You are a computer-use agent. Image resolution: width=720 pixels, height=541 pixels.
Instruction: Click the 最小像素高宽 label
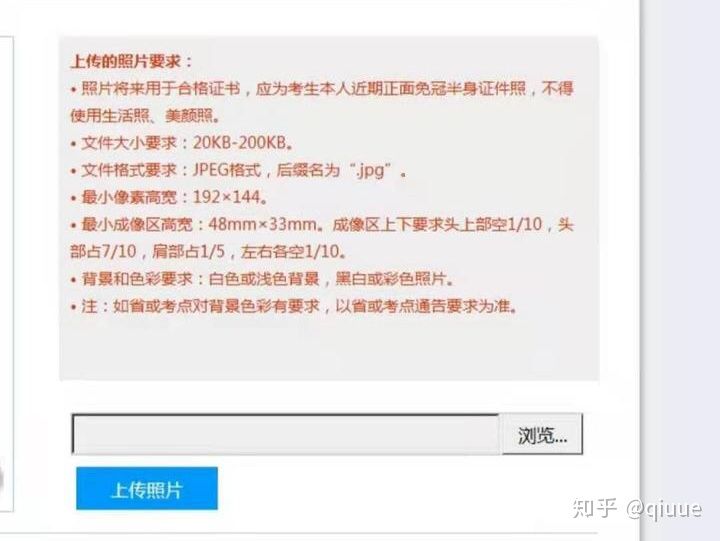129,197
